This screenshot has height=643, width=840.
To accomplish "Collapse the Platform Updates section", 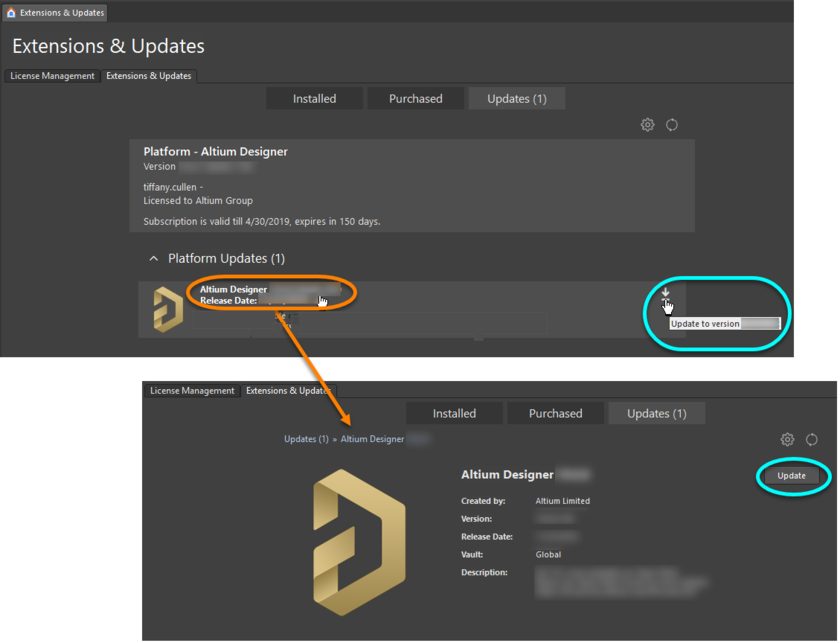I will pyautogui.click(x=153, y=258).
